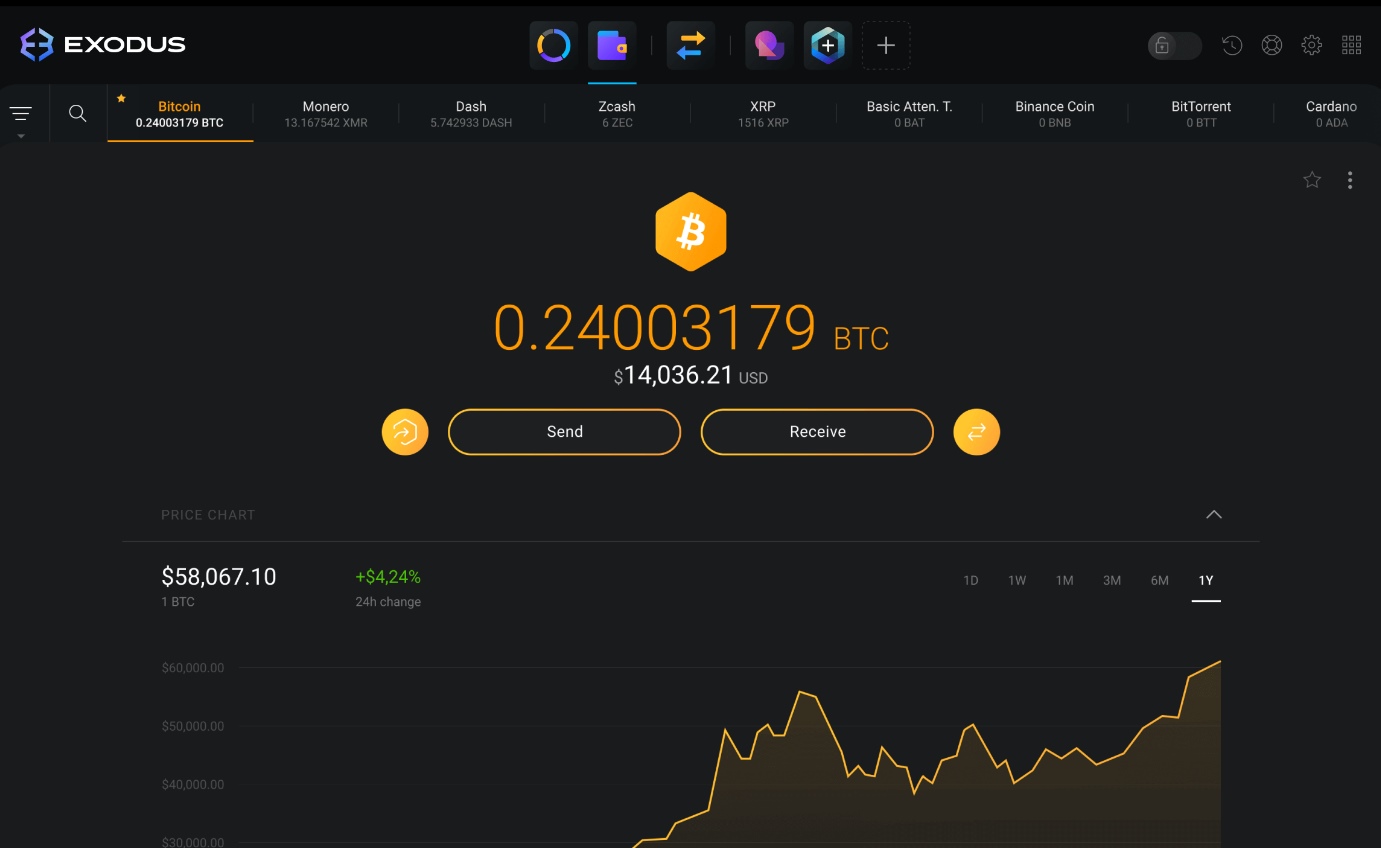Toggle the wallet lock switch
Screen dimensions: 1381x848
(1174, 45)
